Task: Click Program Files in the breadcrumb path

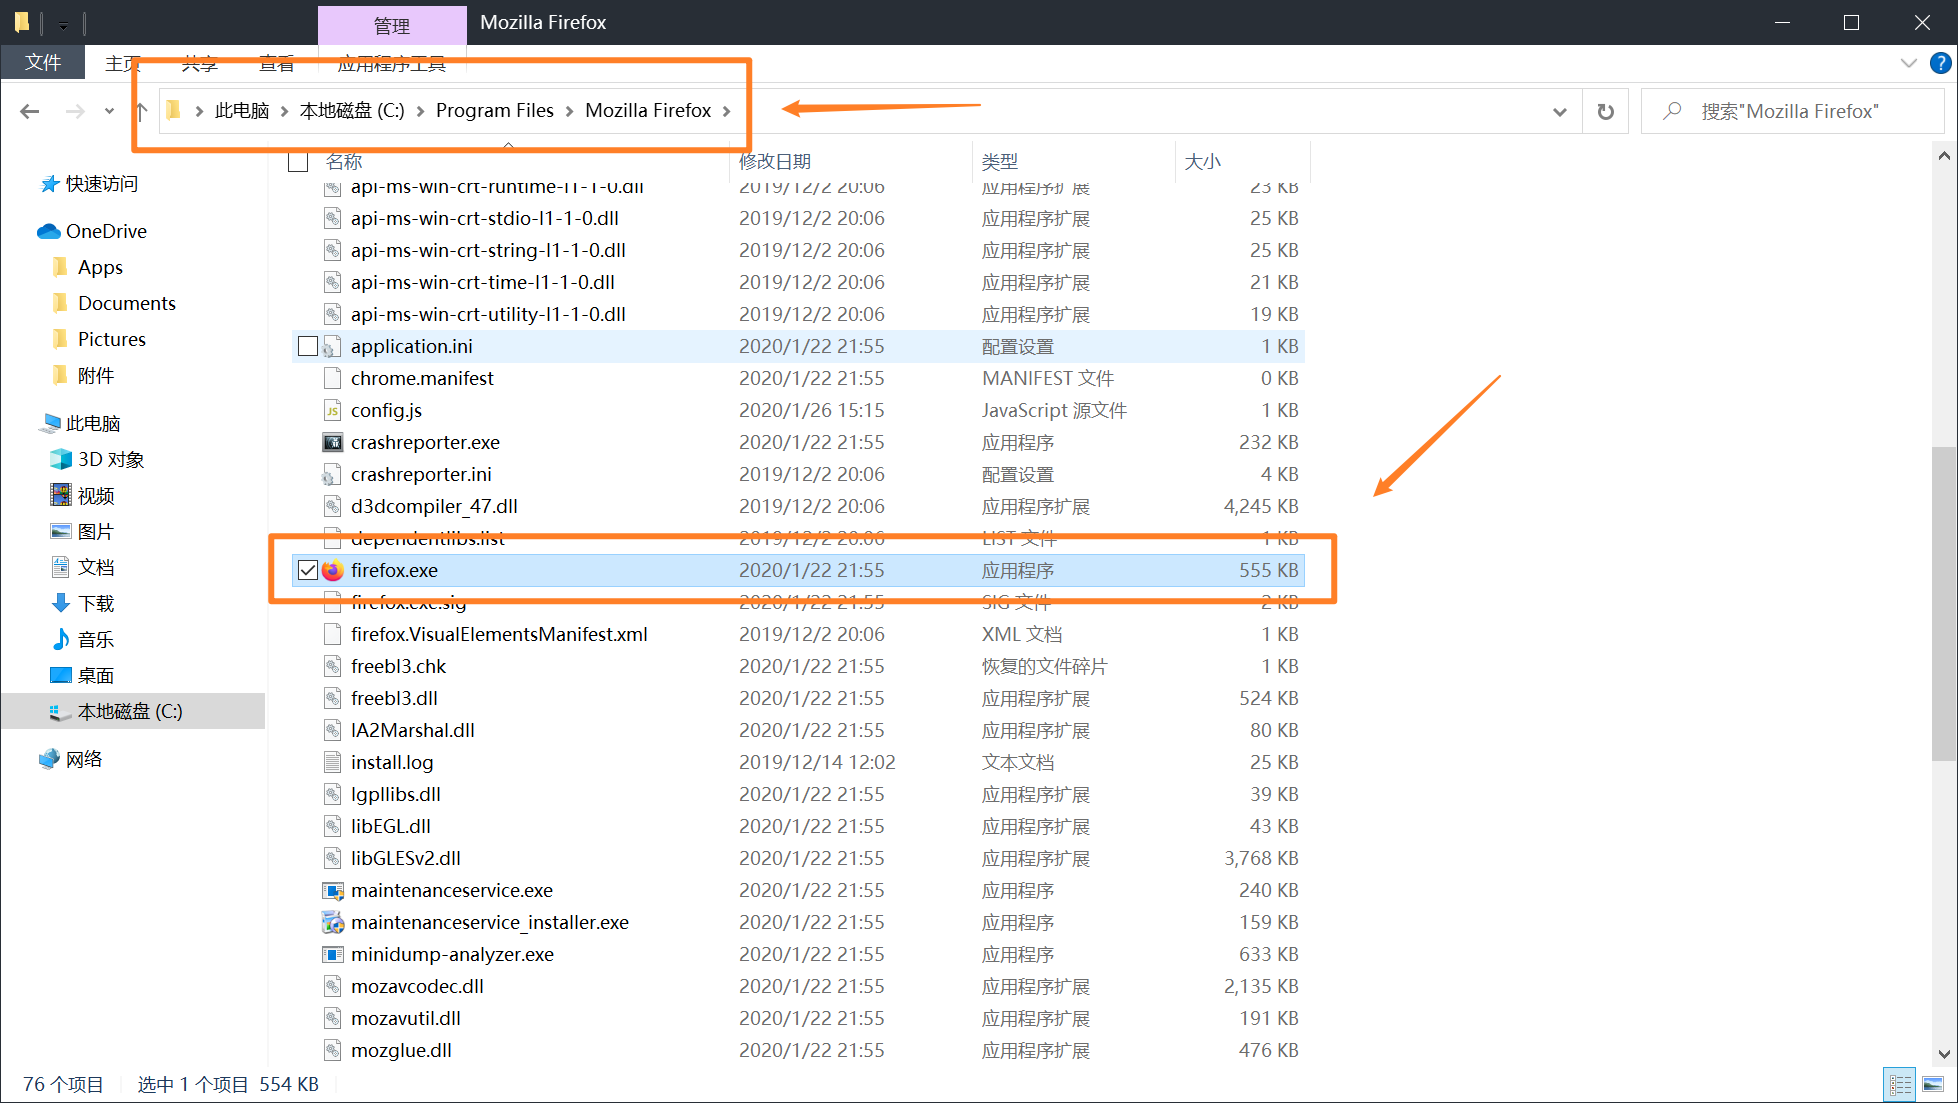Action: [494, 110]
